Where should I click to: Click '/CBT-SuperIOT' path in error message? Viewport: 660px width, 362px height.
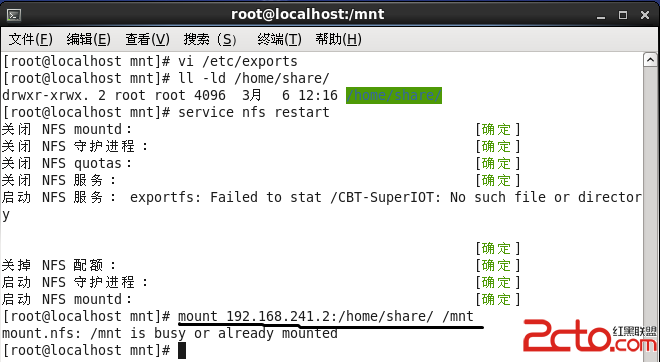[382, 197]
